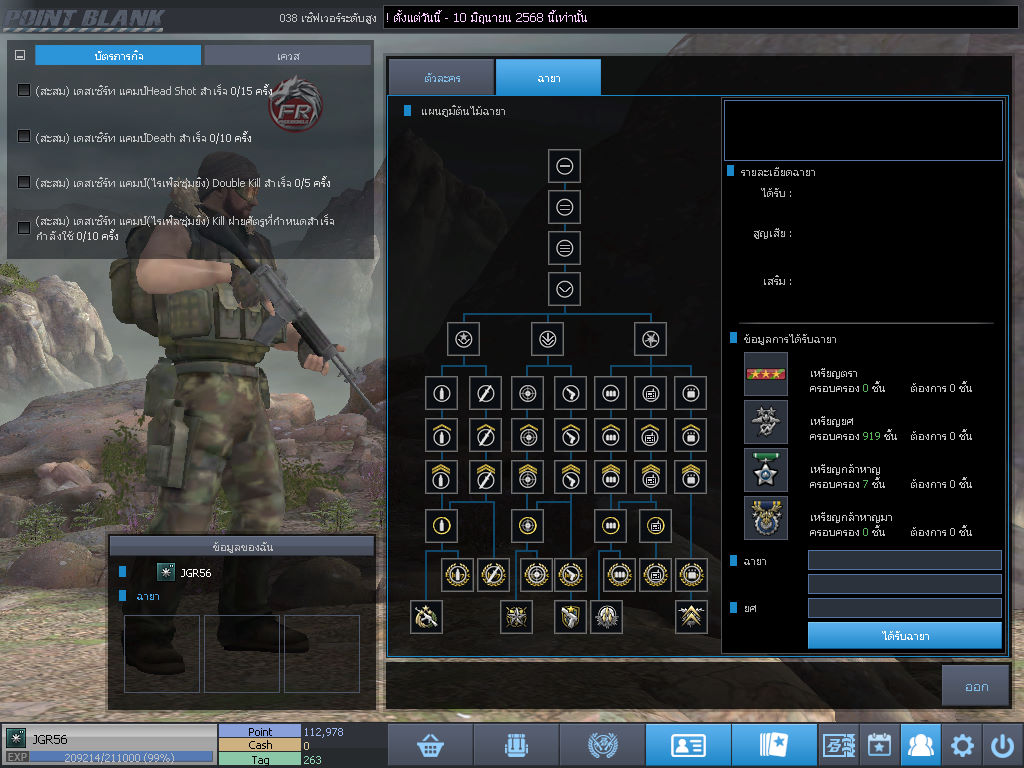Viewport: 1024px width, 768px height.
Task: Click the third empty title slot
Action: (x=322, y=653)
